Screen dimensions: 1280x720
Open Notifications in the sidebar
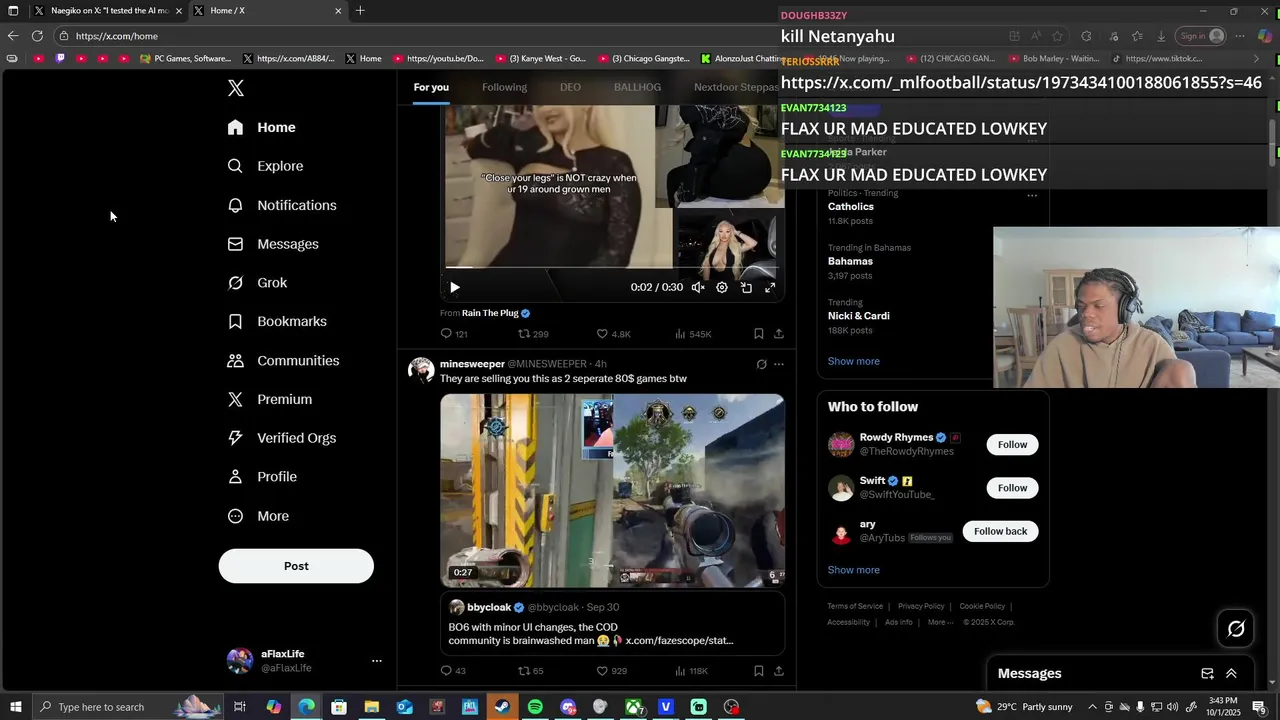[x=281, y=205]
